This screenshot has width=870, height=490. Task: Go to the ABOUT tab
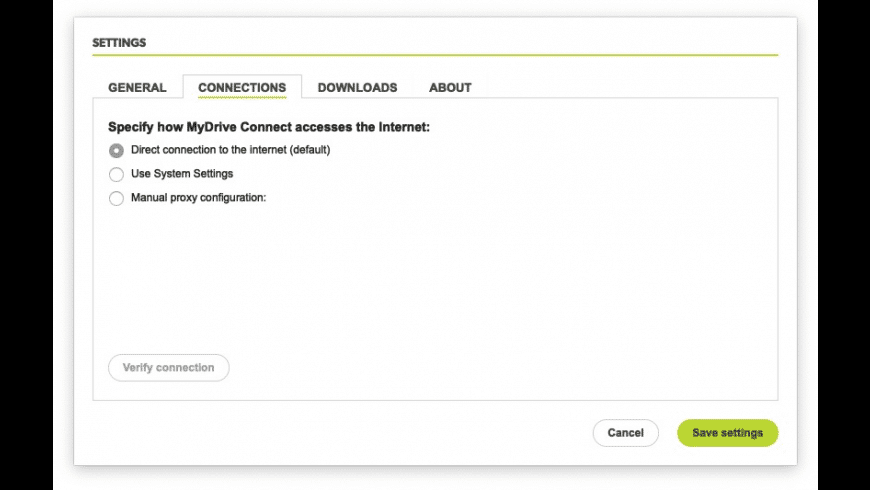point(450,88)
